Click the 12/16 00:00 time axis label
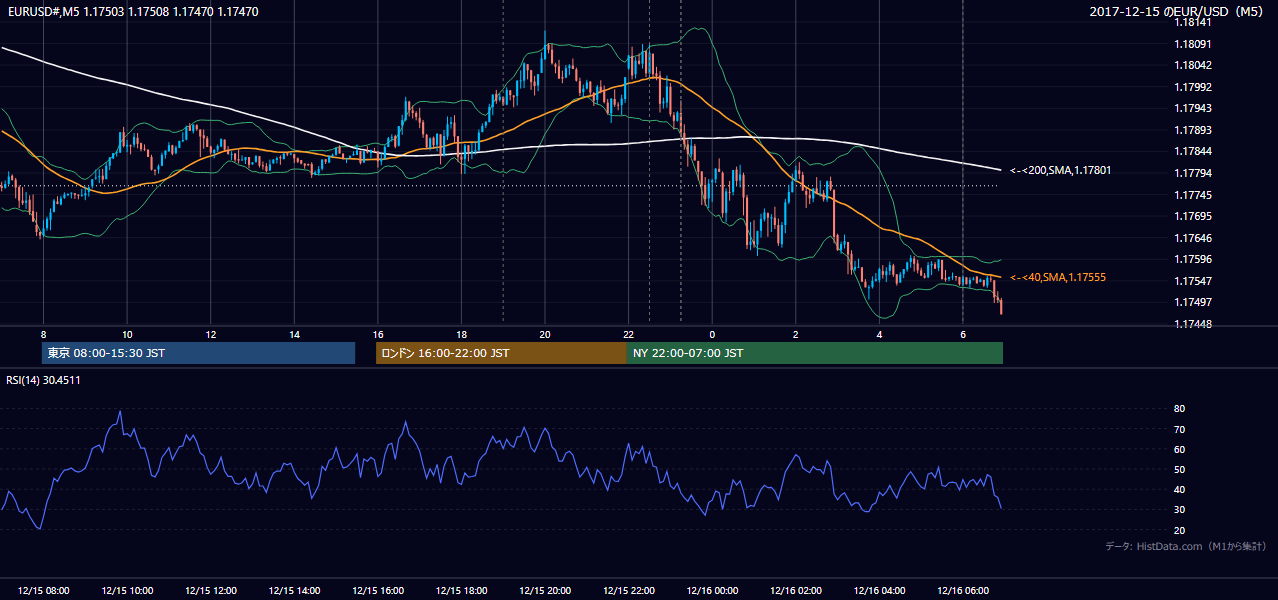This screenshot has width=1278, height=600. click(712, 591)
